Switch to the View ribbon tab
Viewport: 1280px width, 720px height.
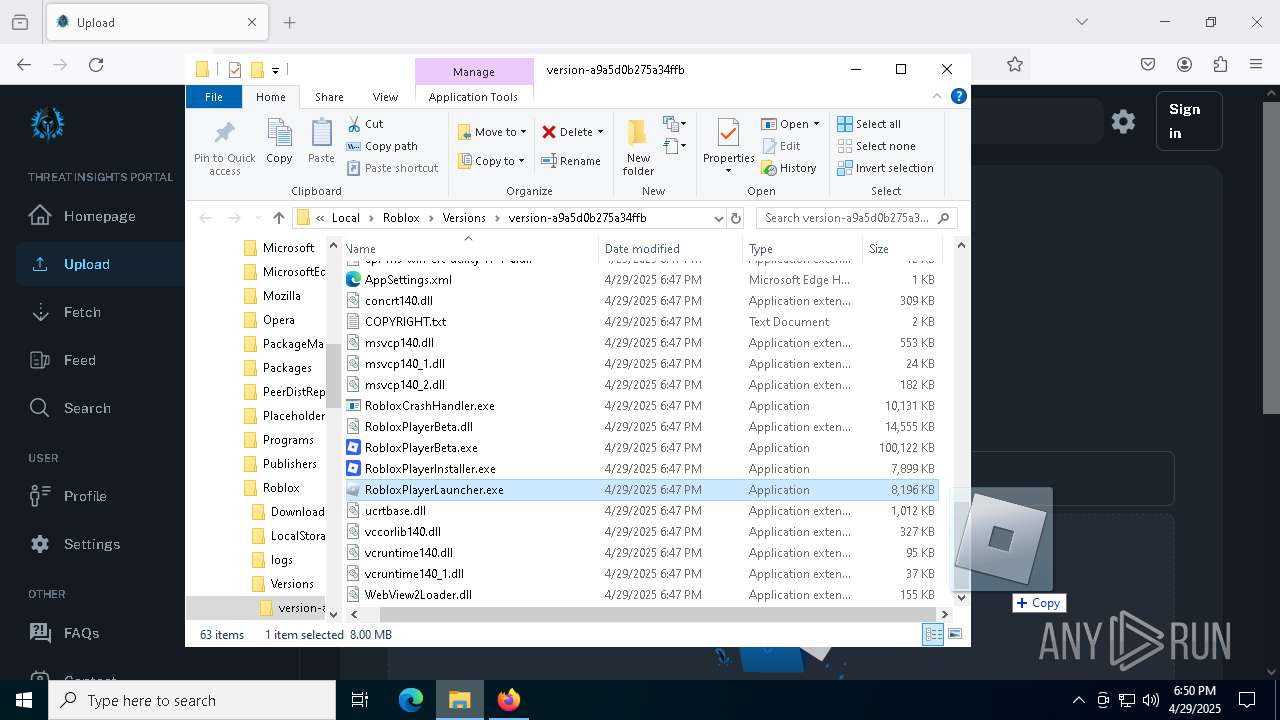click(385, 97)
